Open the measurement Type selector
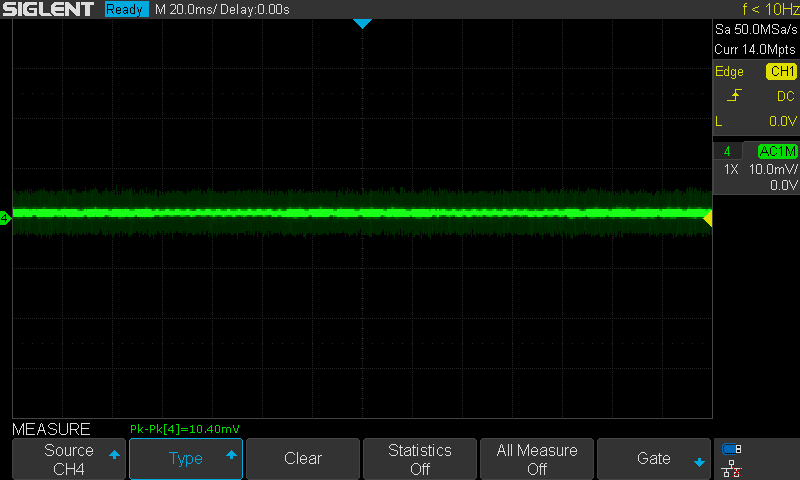800x480 pixels. pos(186,459)
